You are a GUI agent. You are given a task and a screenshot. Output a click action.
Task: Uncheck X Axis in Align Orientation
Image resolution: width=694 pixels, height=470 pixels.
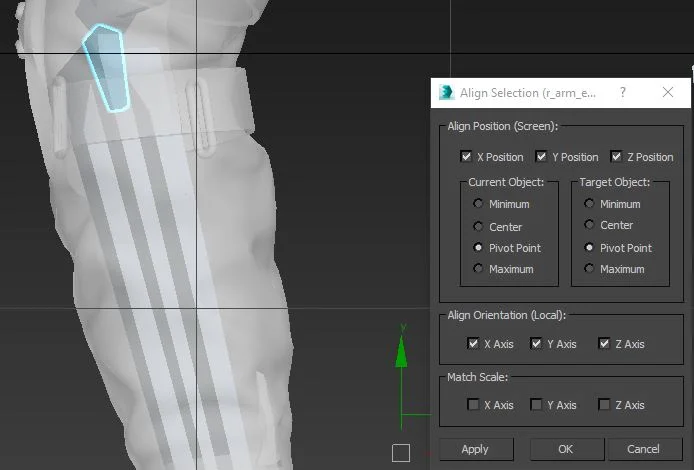coord(473,343)
